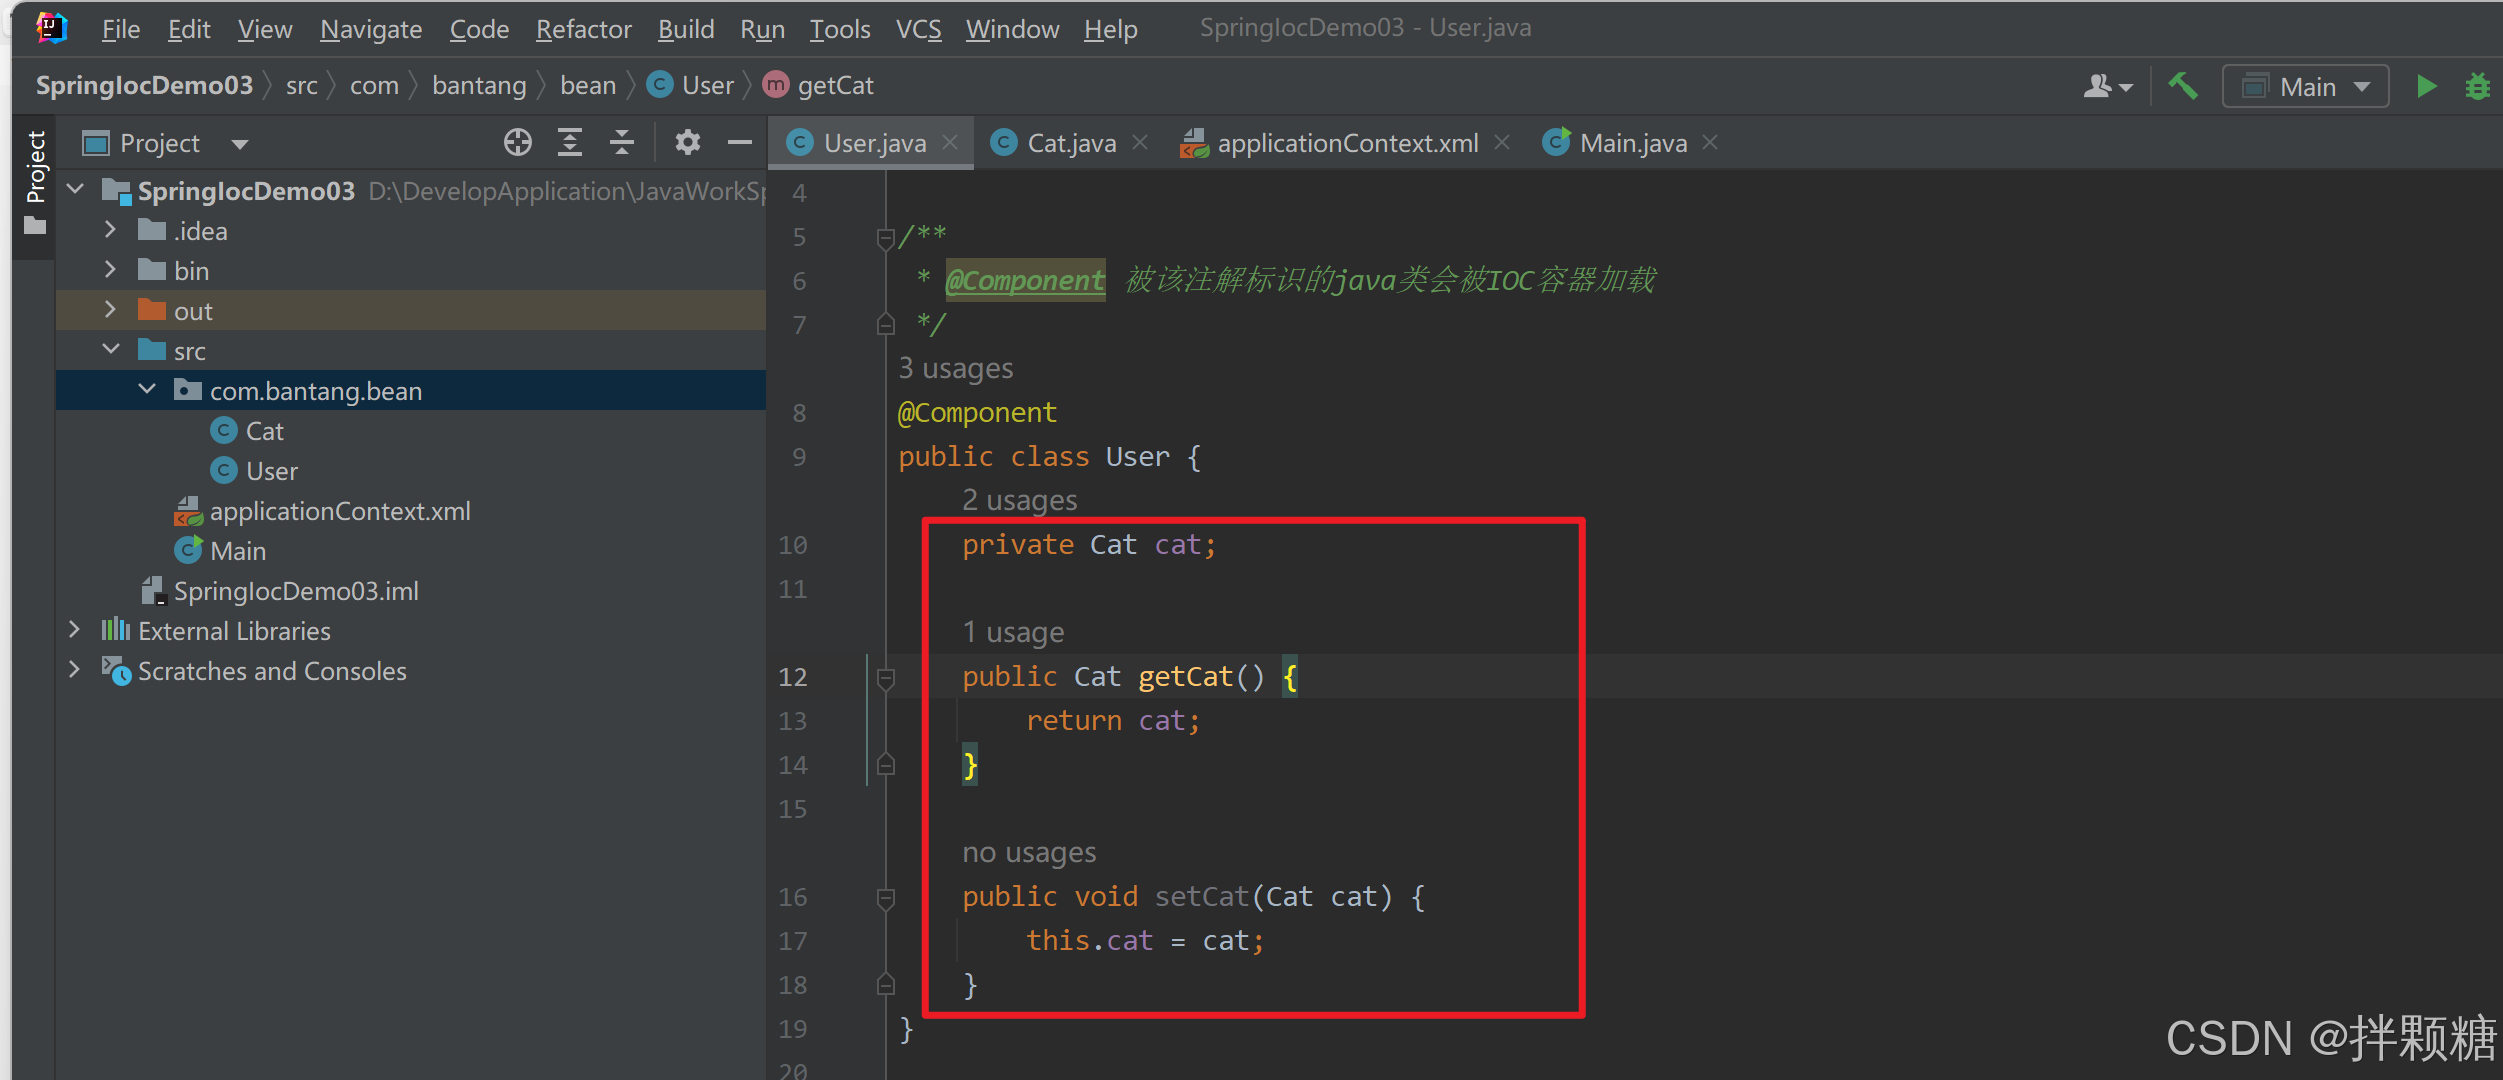Open the Main run configuration dropdown
2503x1080 pixels.
tap(2305, 87)
